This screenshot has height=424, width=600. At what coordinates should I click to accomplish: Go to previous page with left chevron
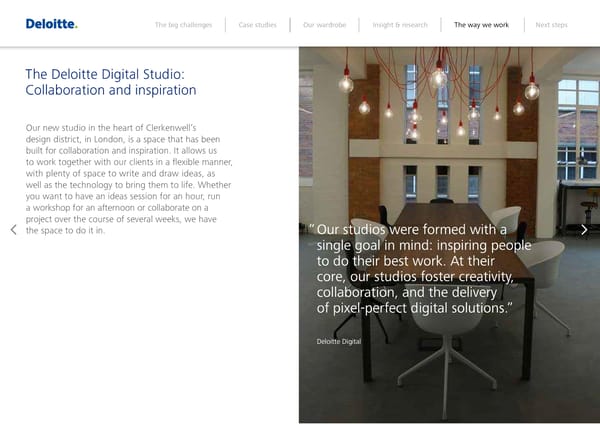coord(13,230)
